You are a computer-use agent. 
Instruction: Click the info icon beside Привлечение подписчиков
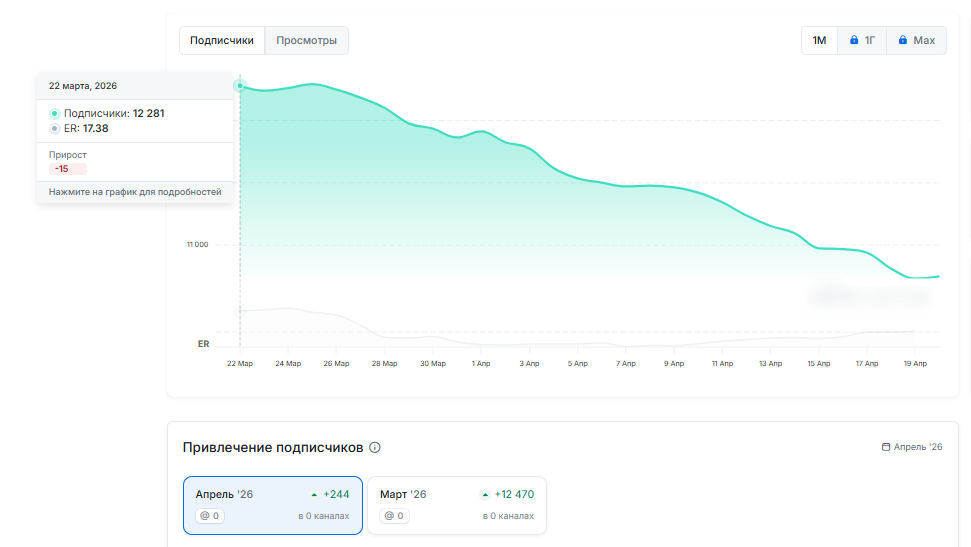pos(375,448)
